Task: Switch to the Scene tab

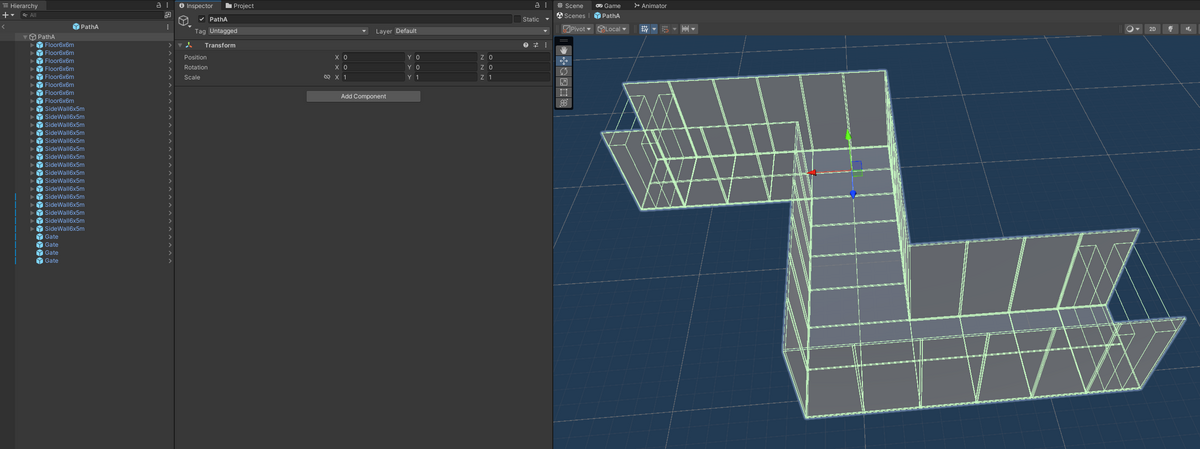Action: point(570,5)
